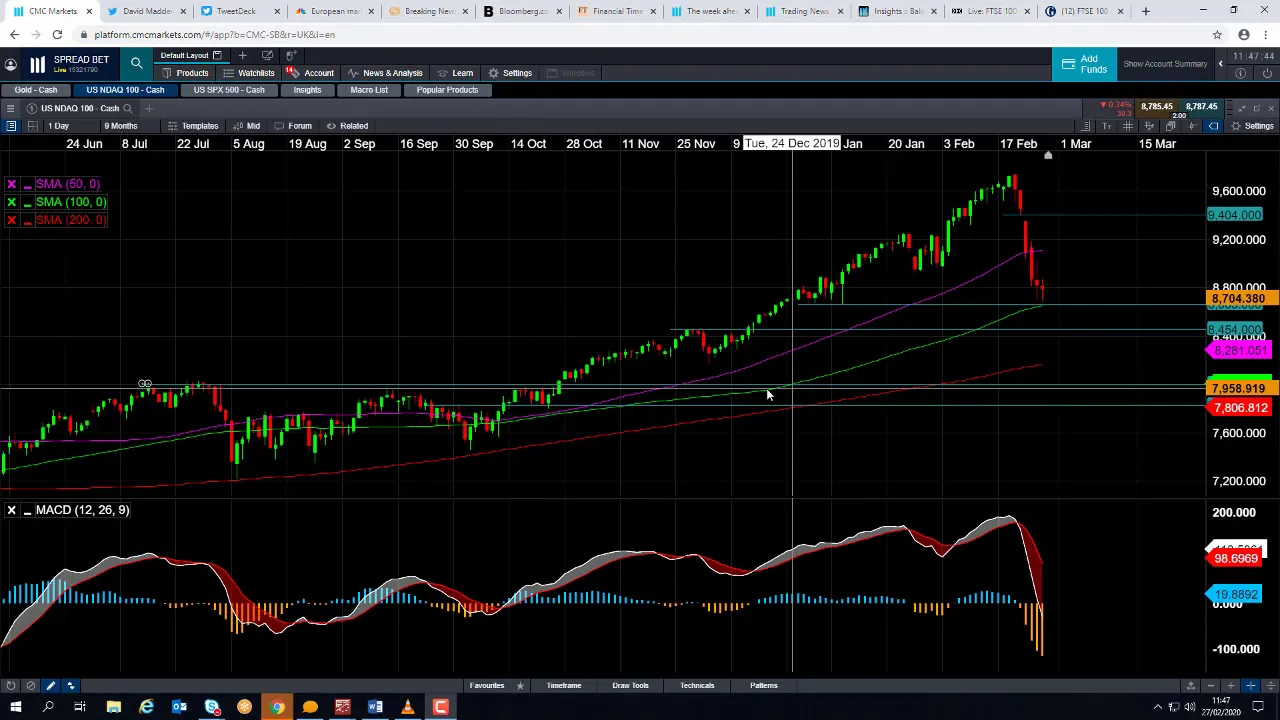Open the chart Forum
This screenshot has height=720, width=1280.
(x=293, y=126)
